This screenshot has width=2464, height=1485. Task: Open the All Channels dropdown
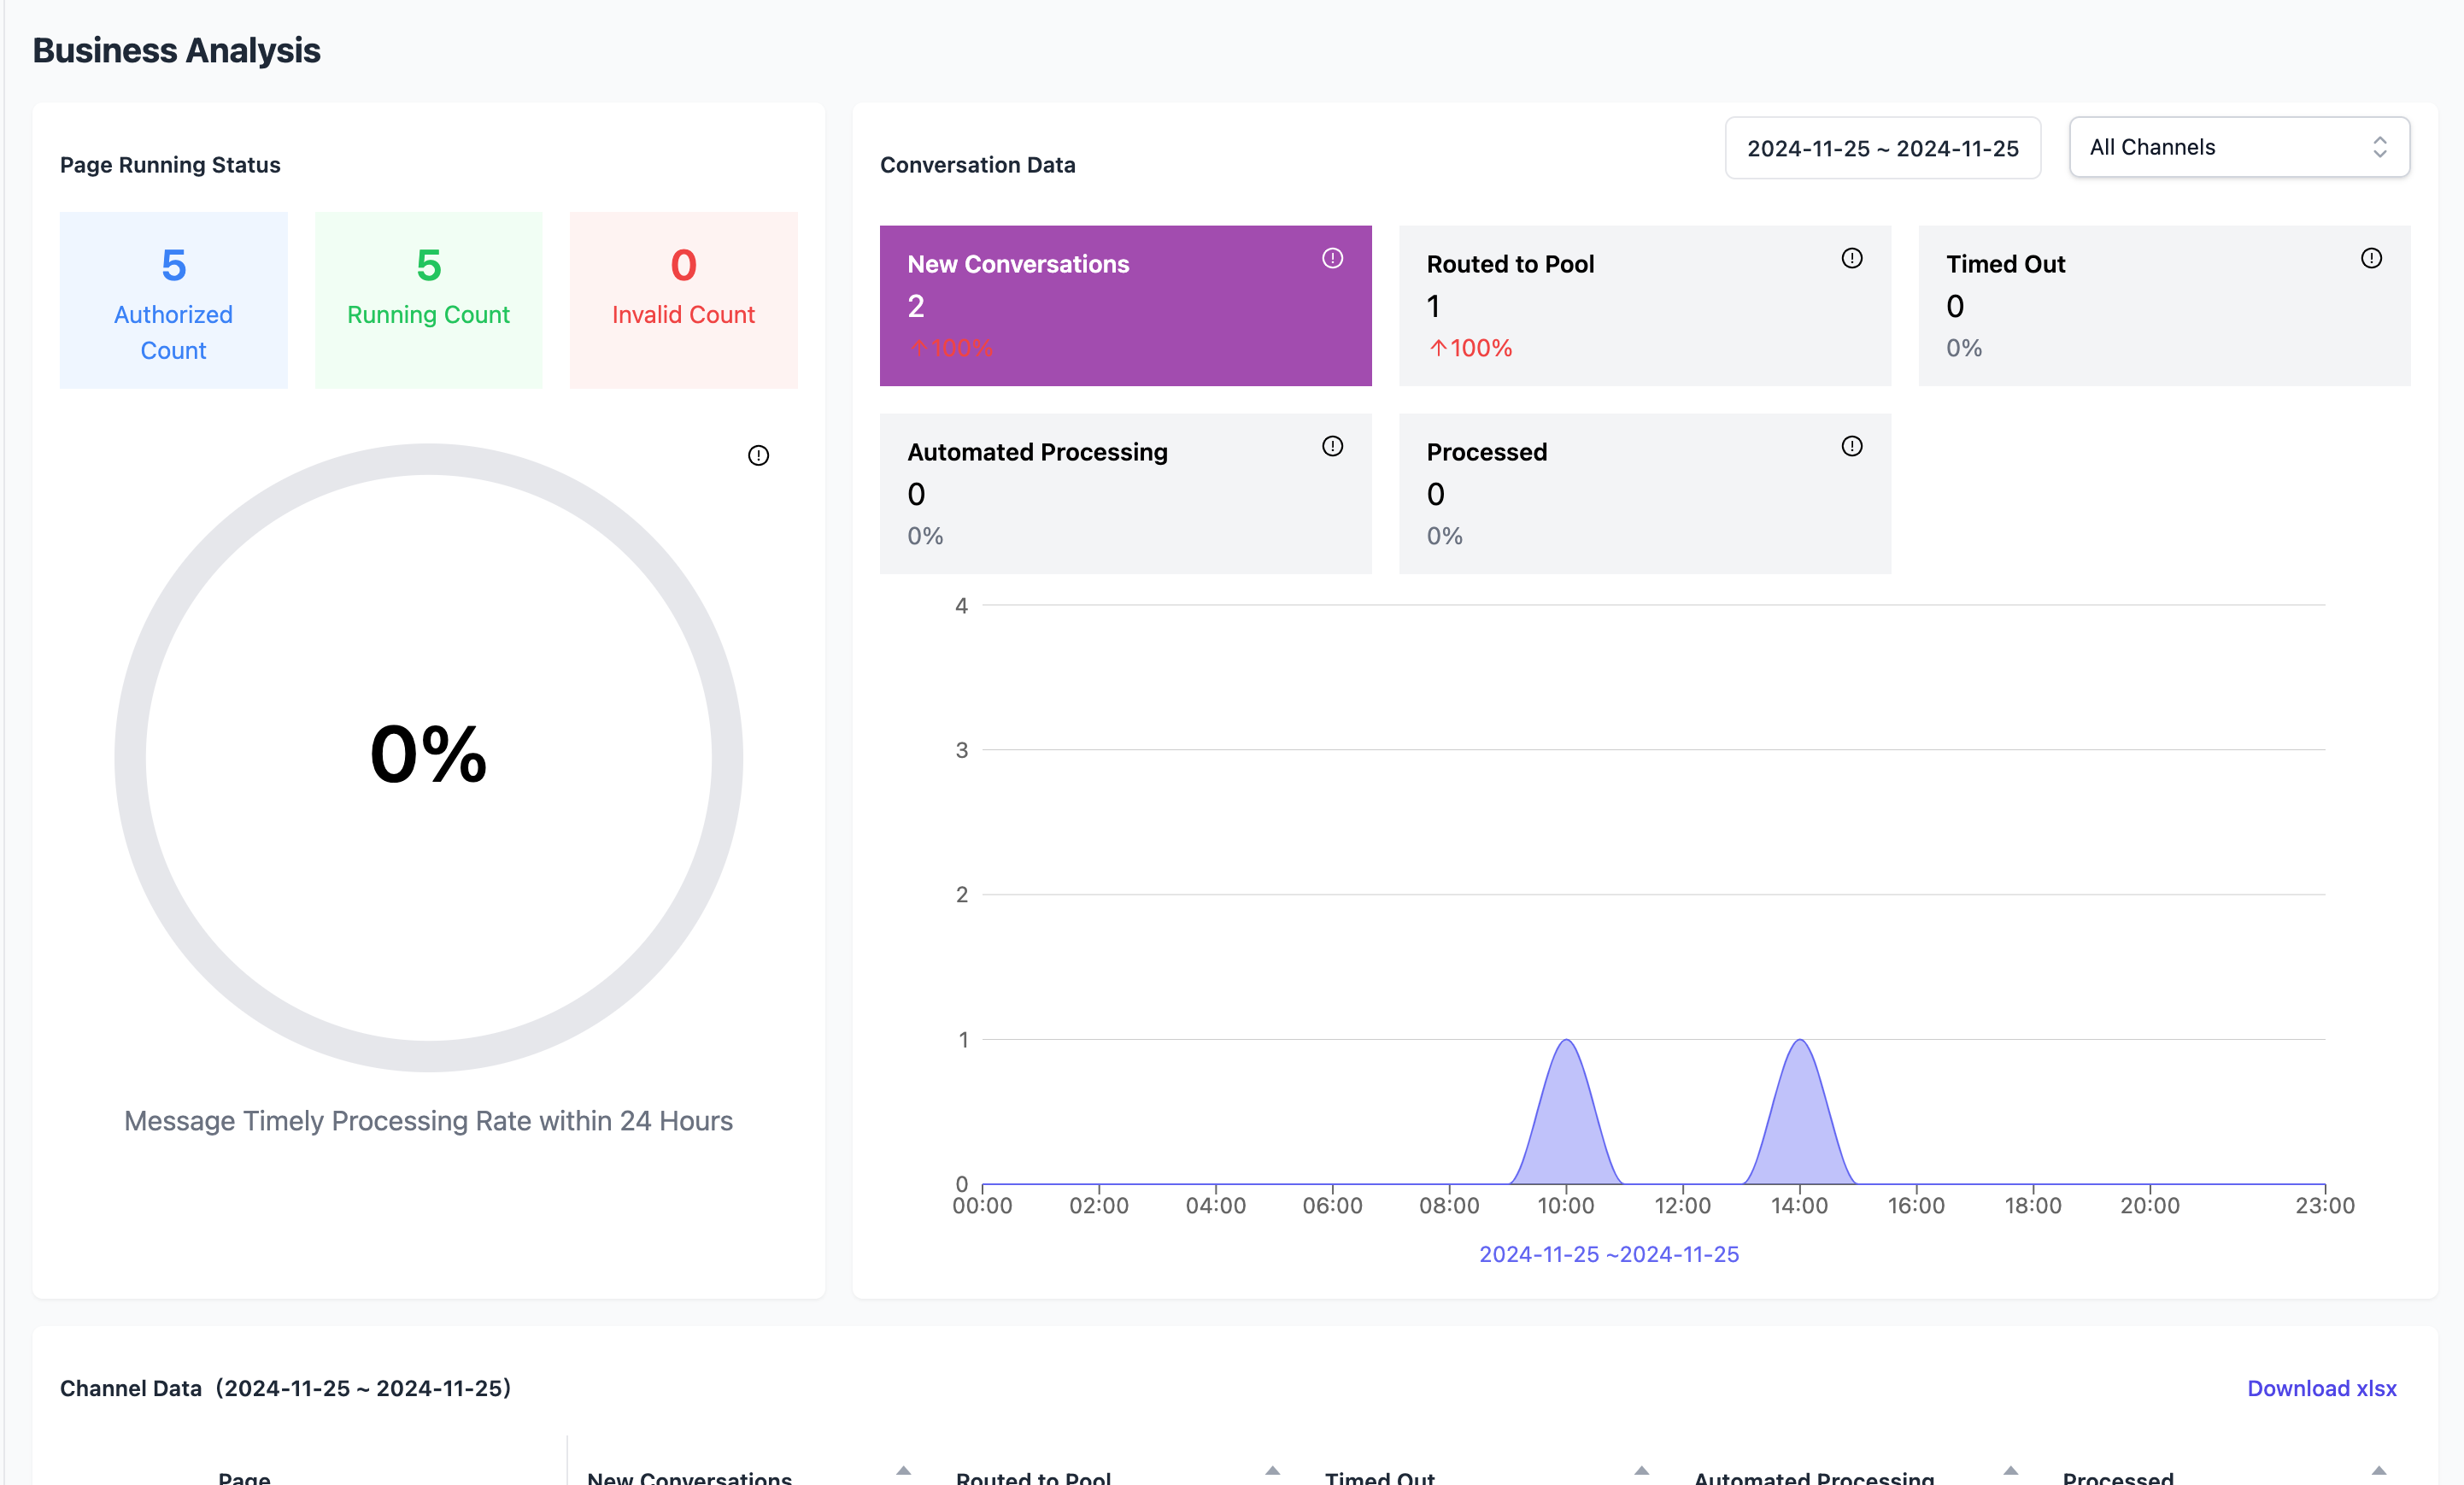[x=2238, y=148]
